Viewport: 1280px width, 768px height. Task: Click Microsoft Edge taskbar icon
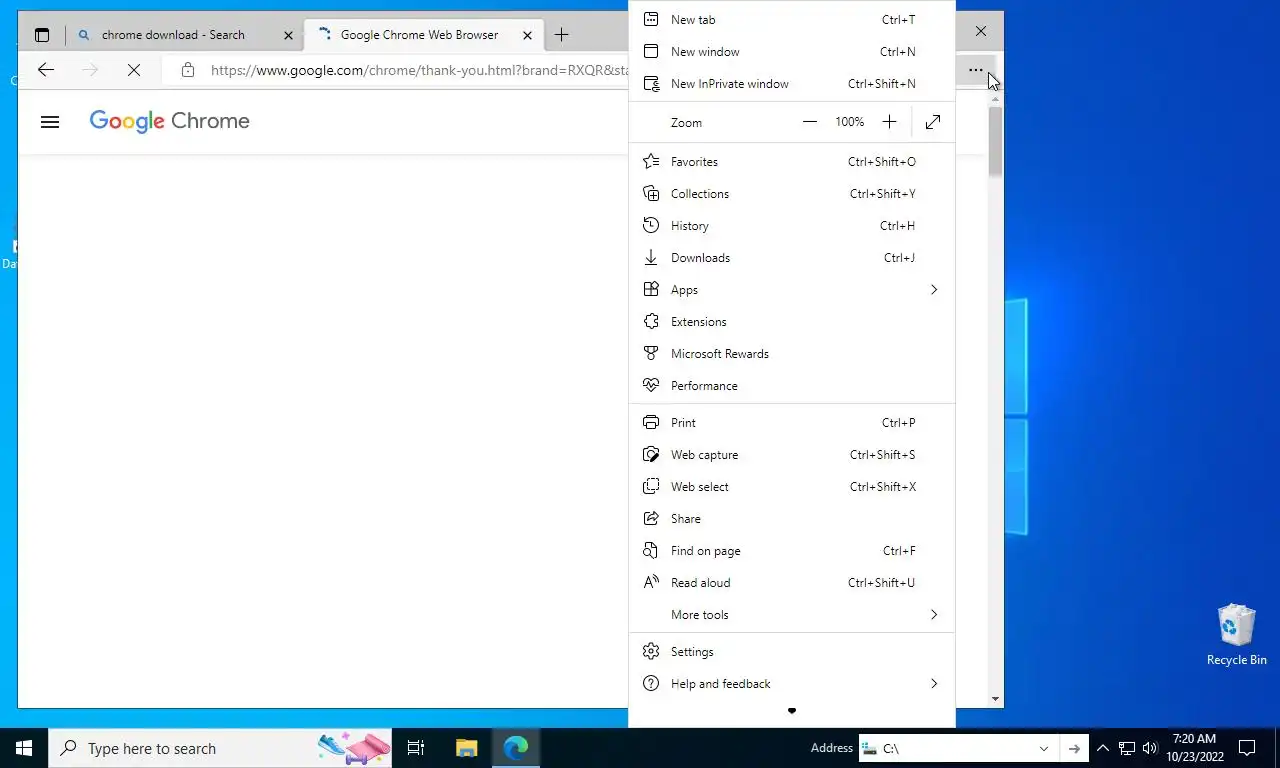point(516,748)
